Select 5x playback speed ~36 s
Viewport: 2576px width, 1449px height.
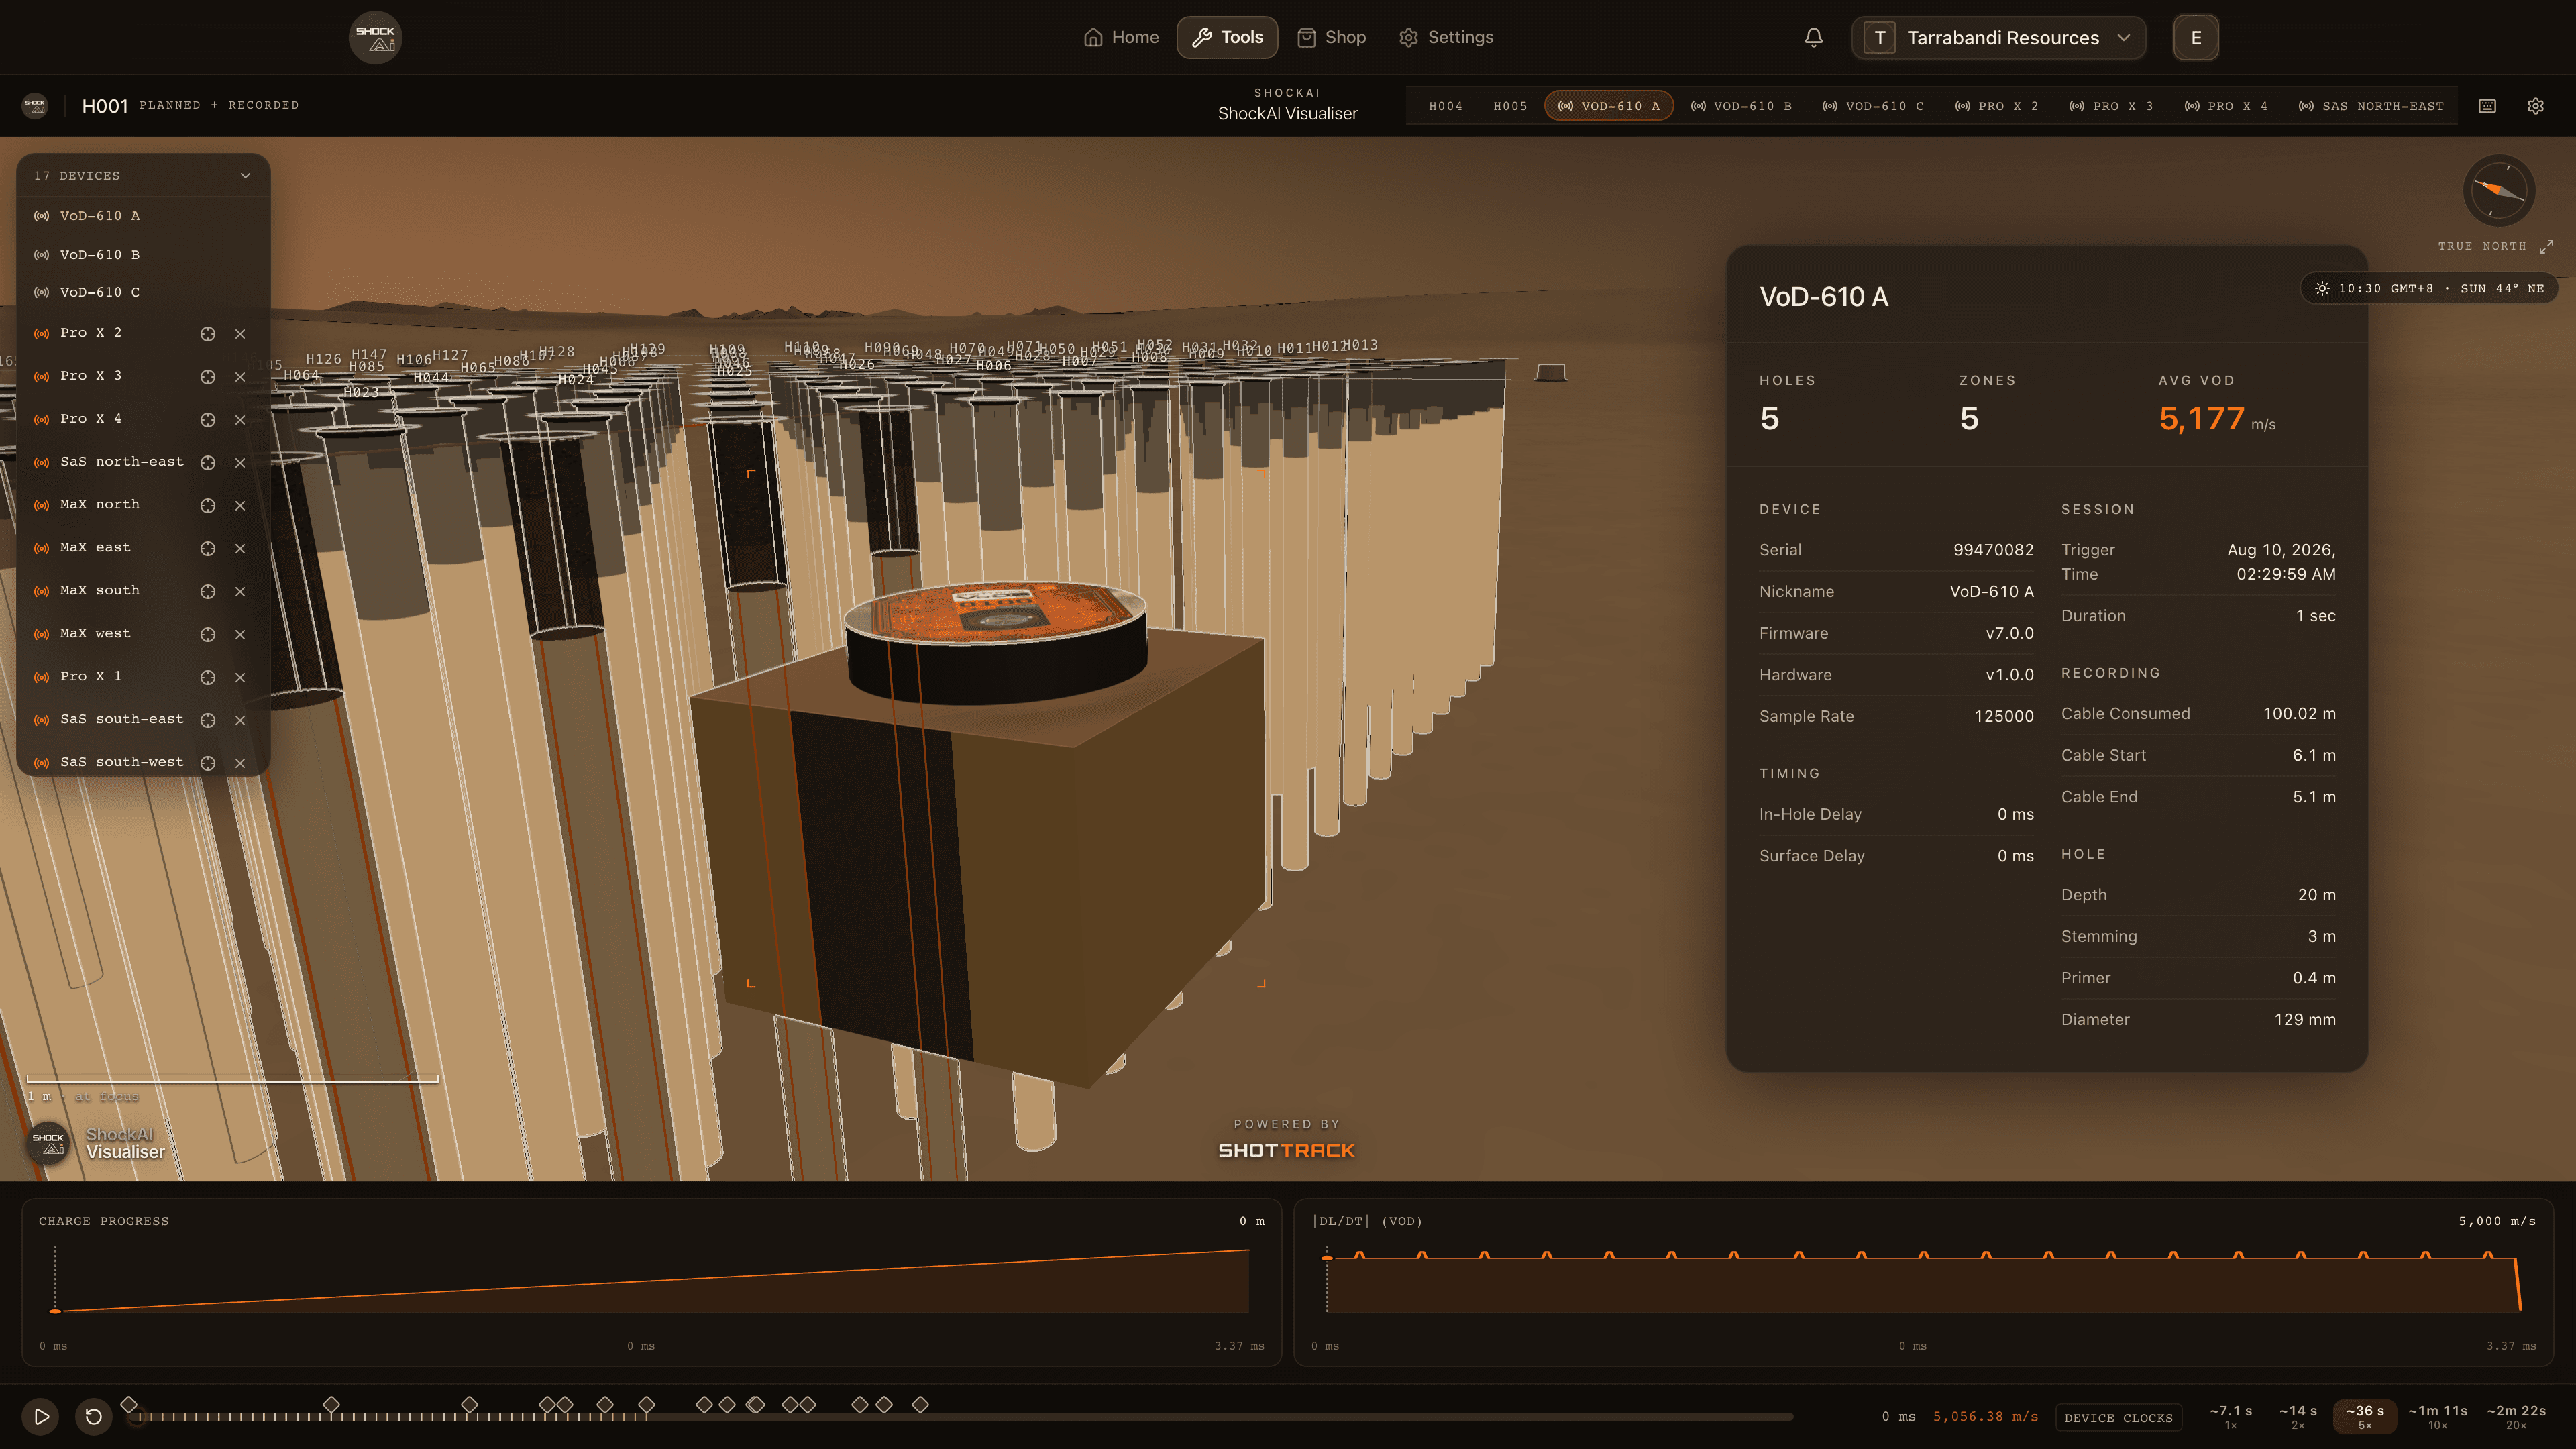(2365, 1416)
